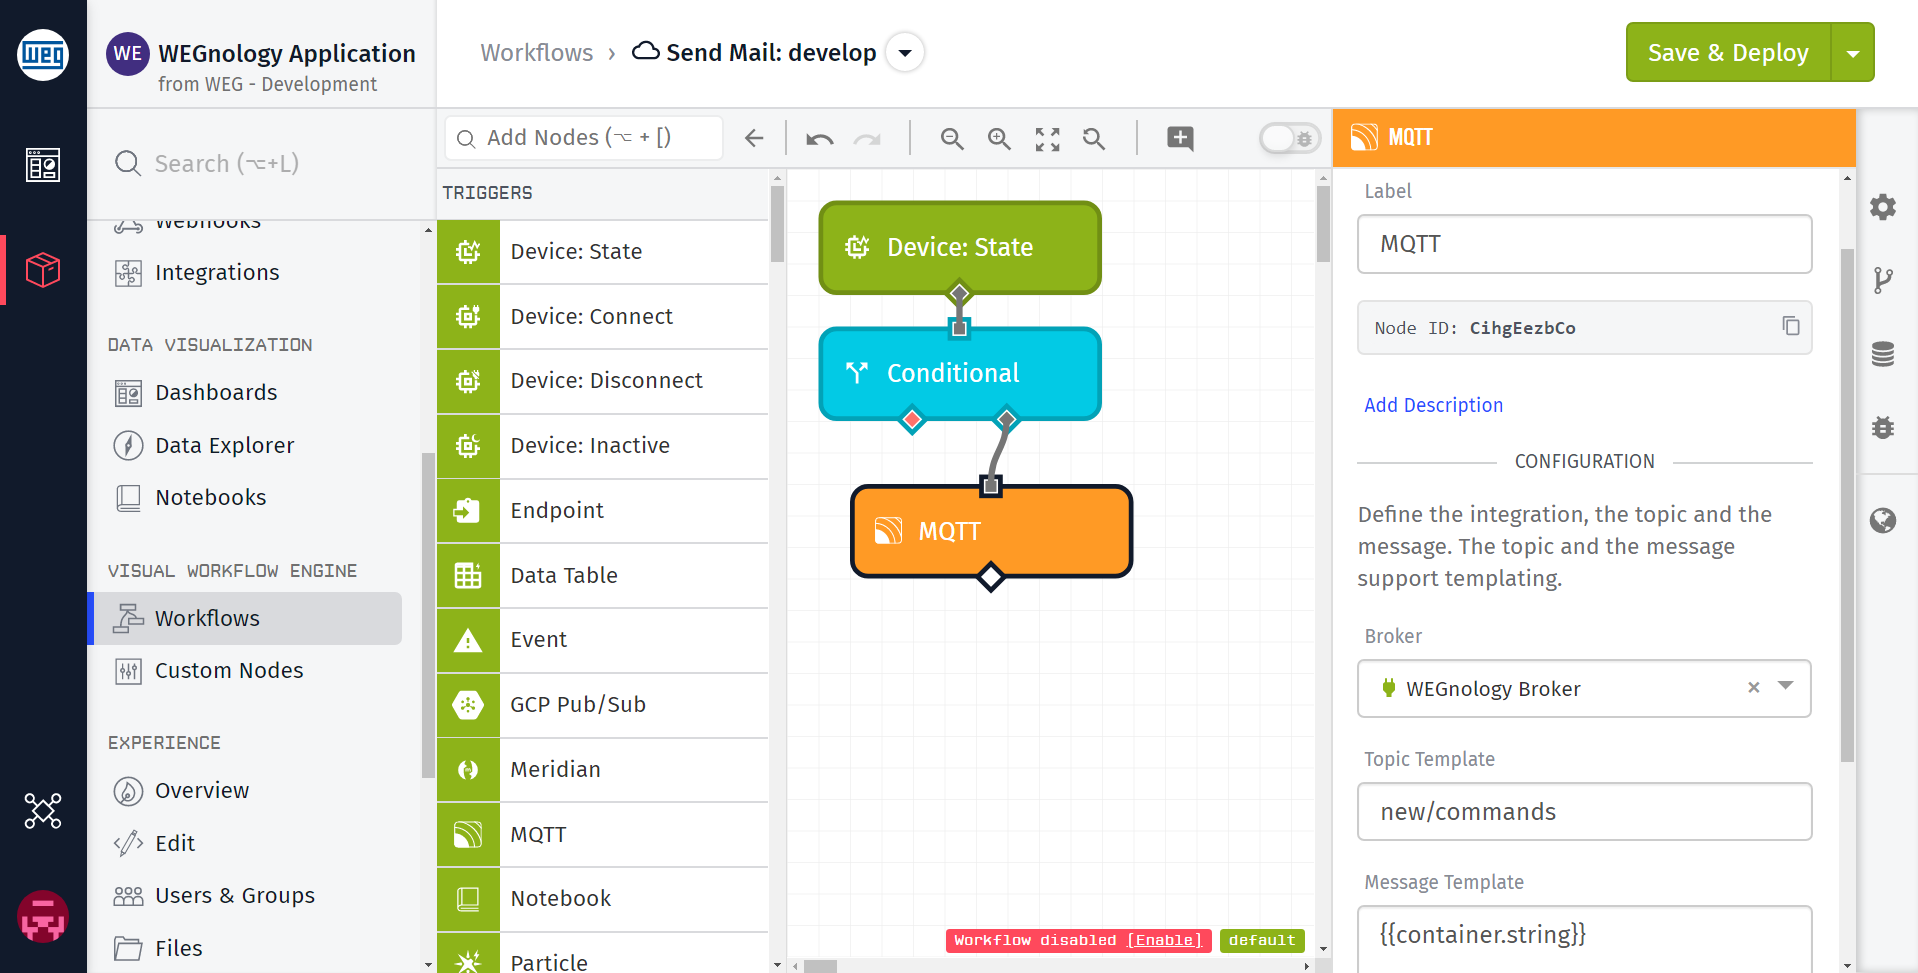Open the versions branch tab

pyautogui.click(x=1883, y=280)
